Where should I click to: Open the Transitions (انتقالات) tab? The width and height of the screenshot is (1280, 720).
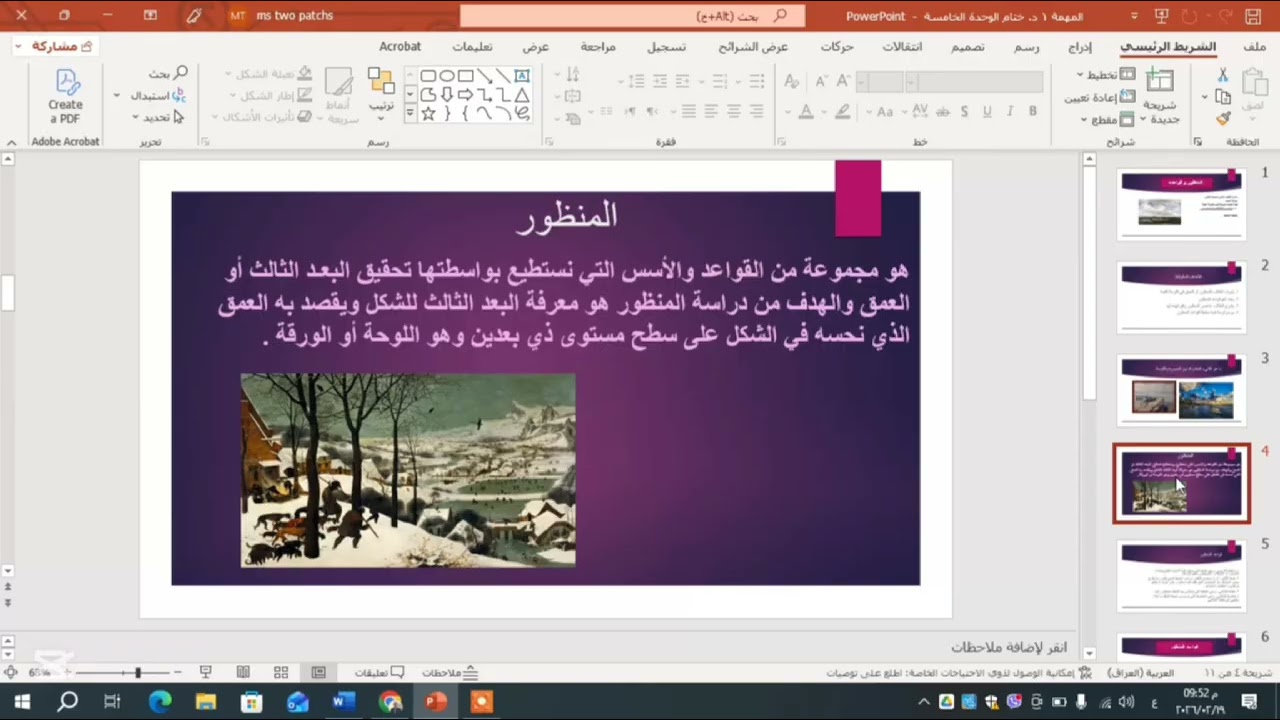[x=902, y=47]
